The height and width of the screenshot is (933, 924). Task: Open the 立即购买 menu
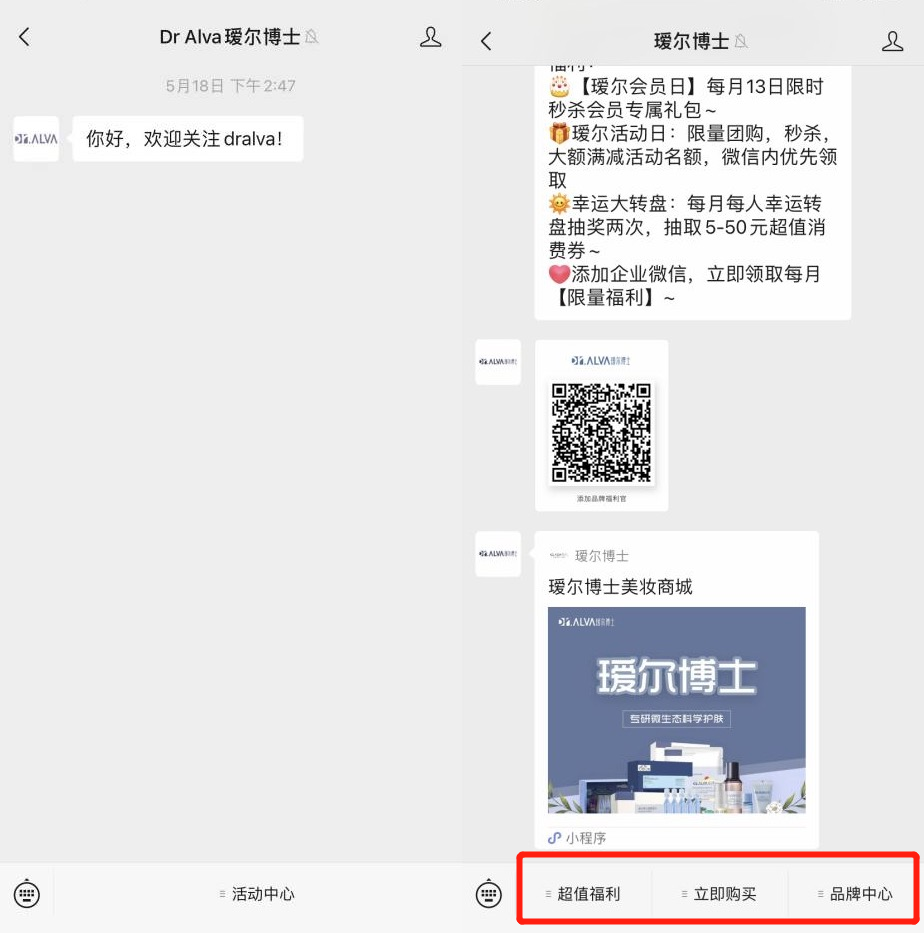(719, 894)
